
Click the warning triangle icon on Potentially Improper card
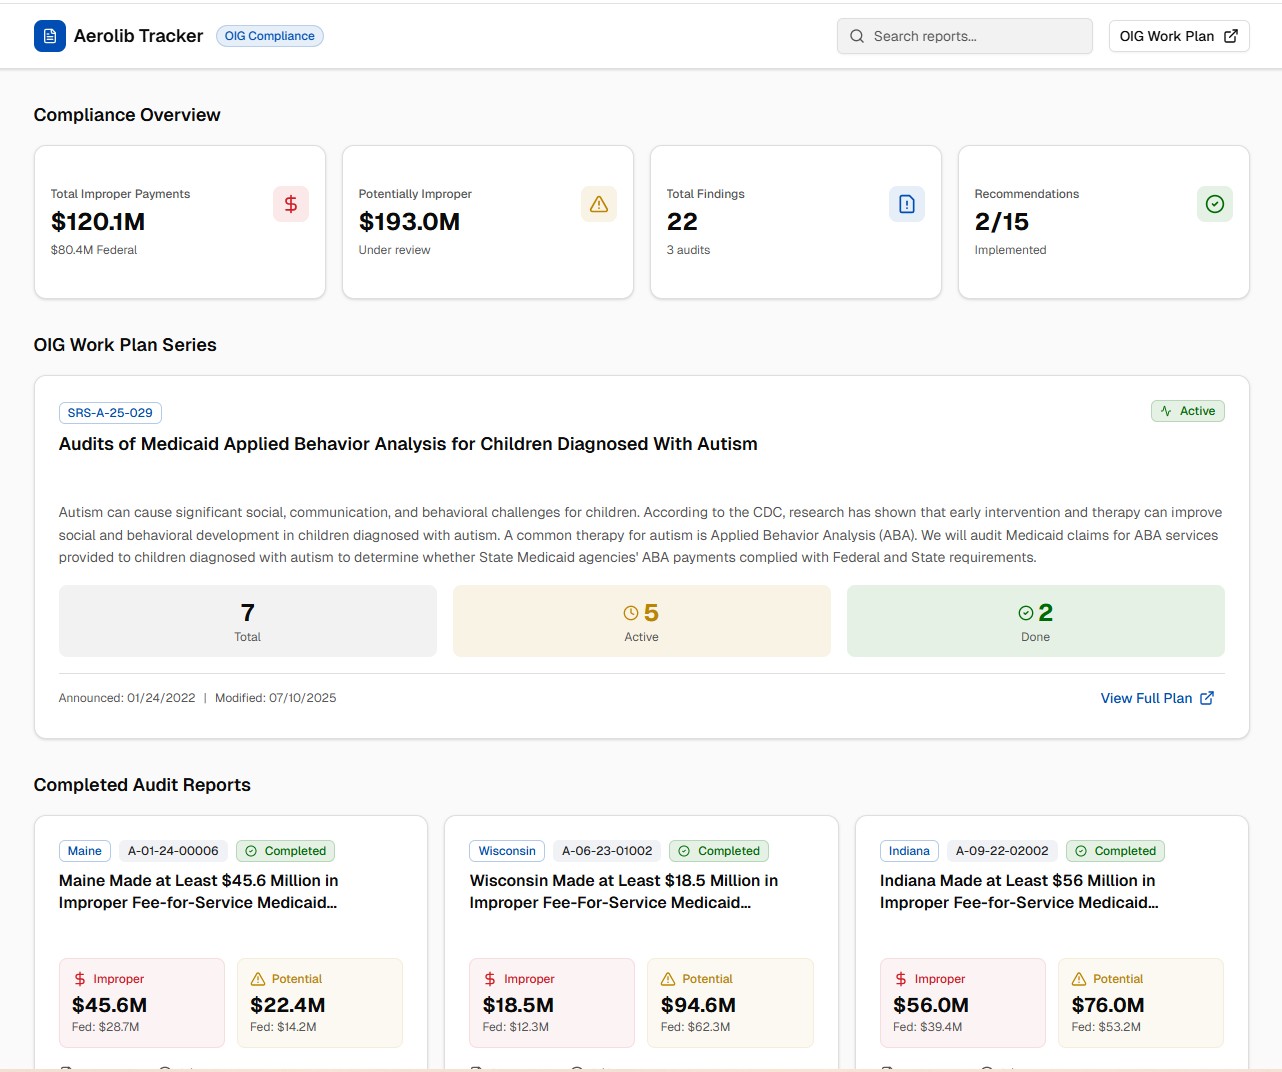(x=599, y=203)
